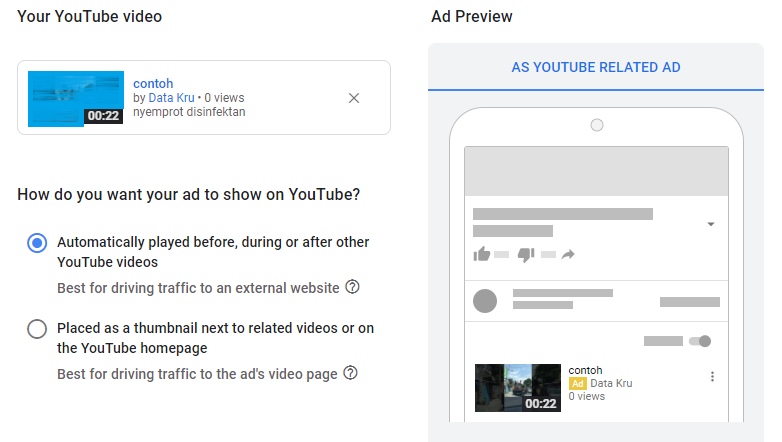
Task: Click the contoh ad thumbnail in phone preview
Action: [x=518, y=388]
